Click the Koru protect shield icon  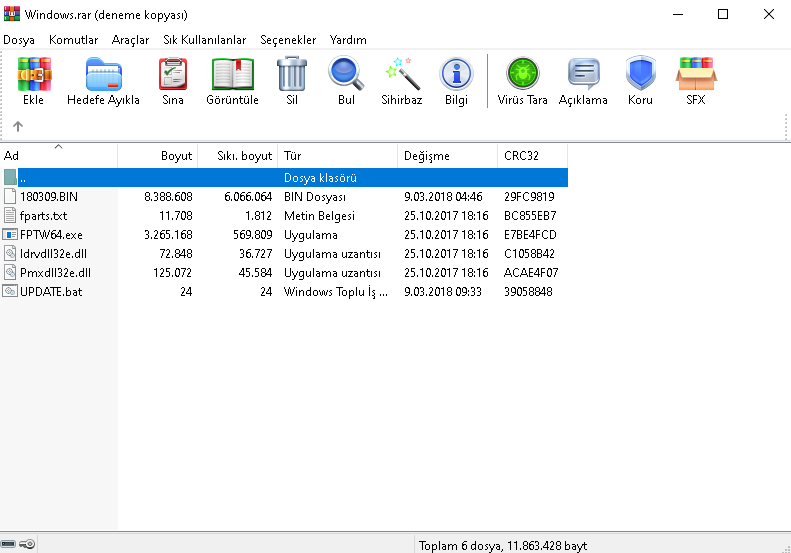coord(641,74)
